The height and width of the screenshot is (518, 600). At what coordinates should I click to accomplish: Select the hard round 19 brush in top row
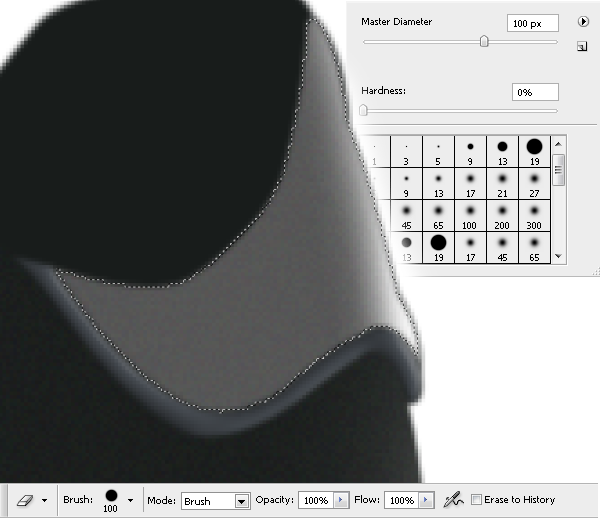(x=534, y=150)
